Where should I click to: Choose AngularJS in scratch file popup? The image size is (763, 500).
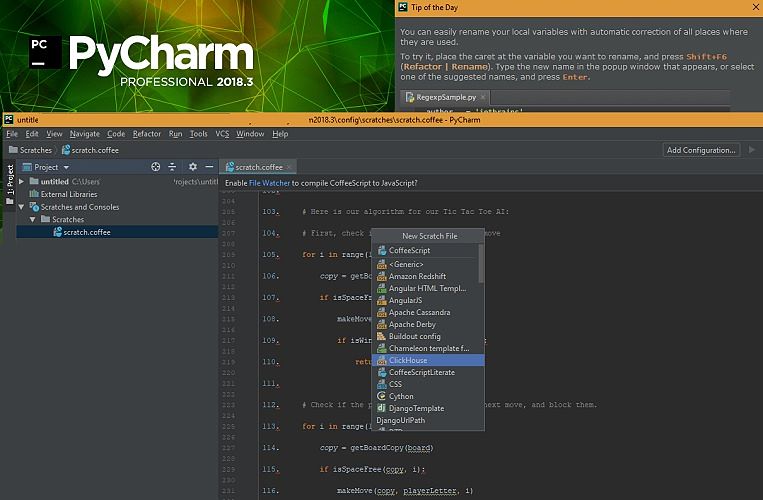(x=428, y=301)
